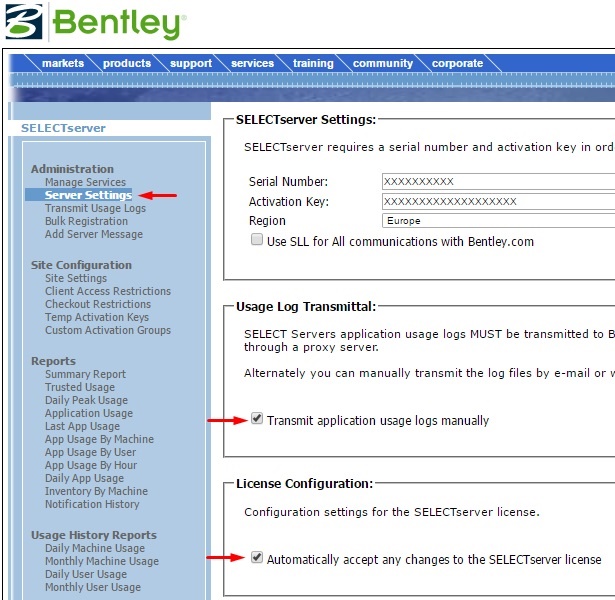Open the Region dropdown showing Europe
Screen dimensions: 615x600
pos(499,220)
